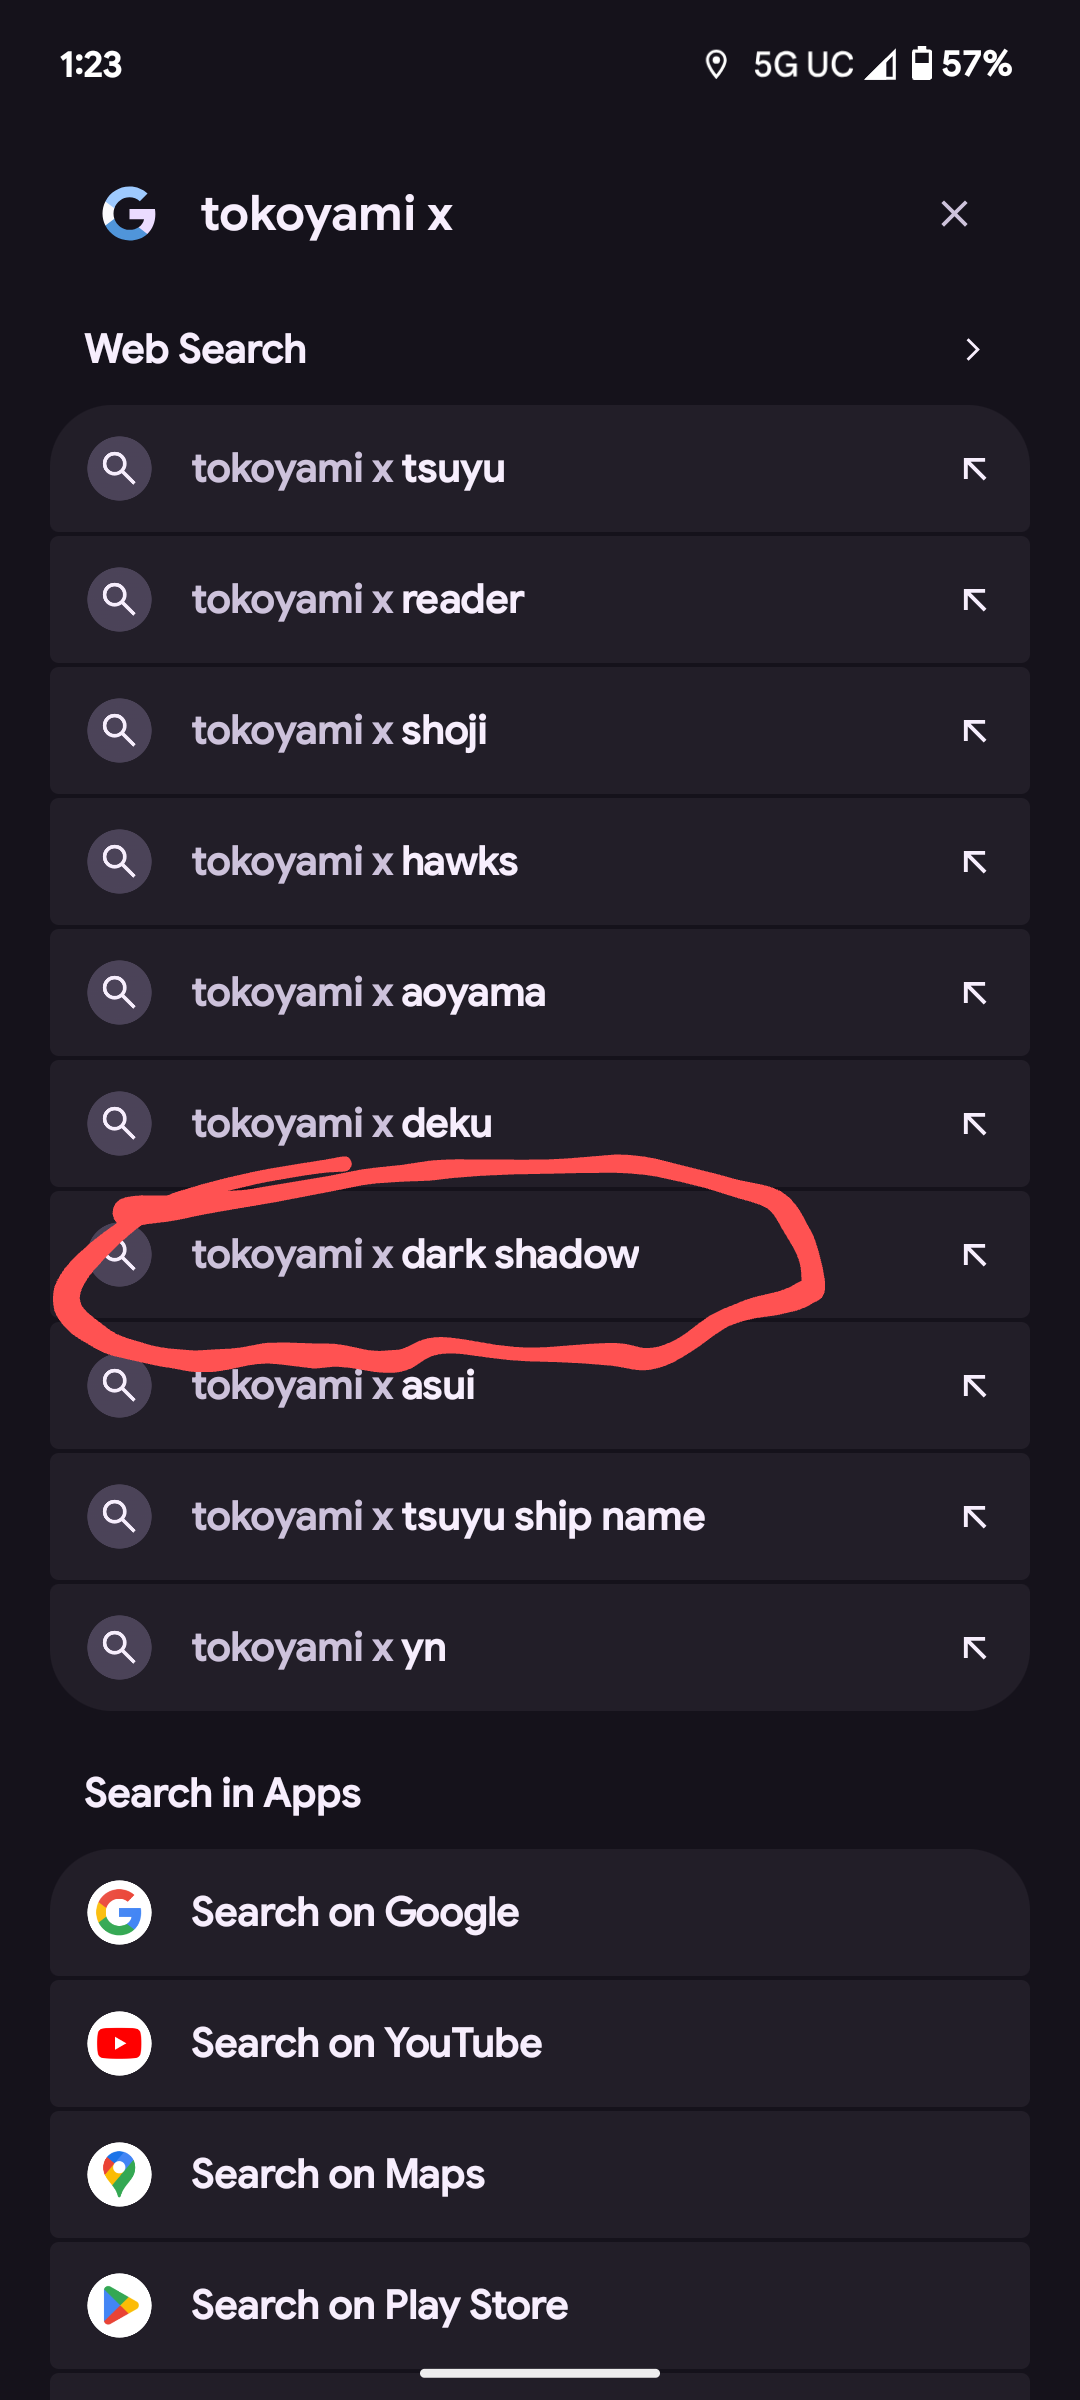
Task: Tap the search magnifier next to hawks
Action: click(119, 861)
